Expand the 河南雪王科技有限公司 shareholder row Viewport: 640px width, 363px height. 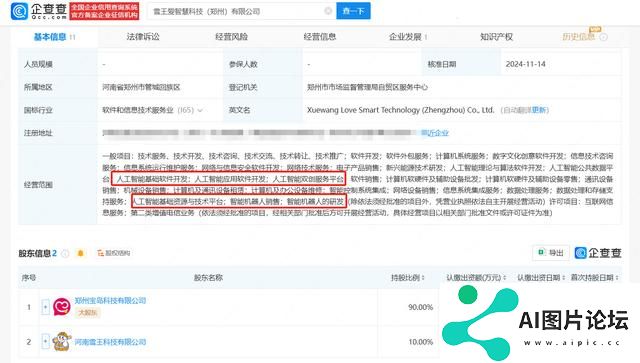(45, 341)
